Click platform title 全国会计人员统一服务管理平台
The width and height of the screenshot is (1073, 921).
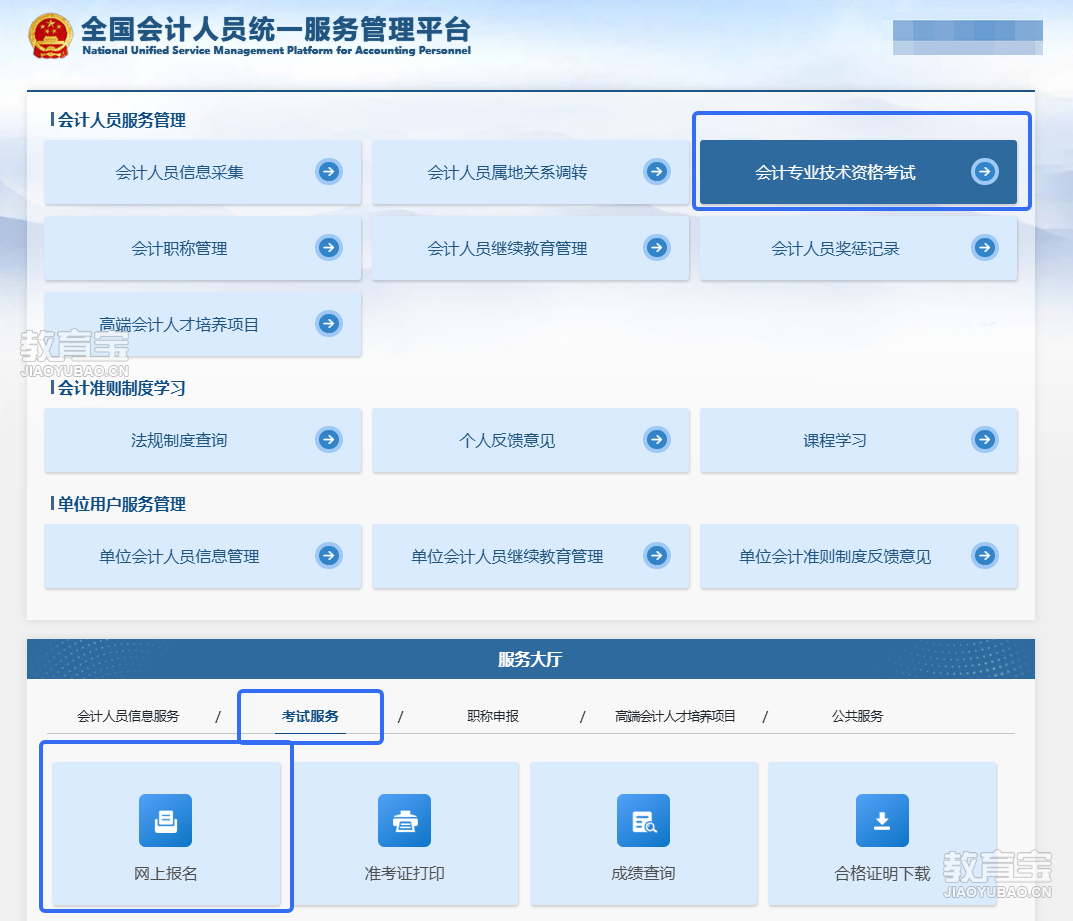click(x=276, y=28)
